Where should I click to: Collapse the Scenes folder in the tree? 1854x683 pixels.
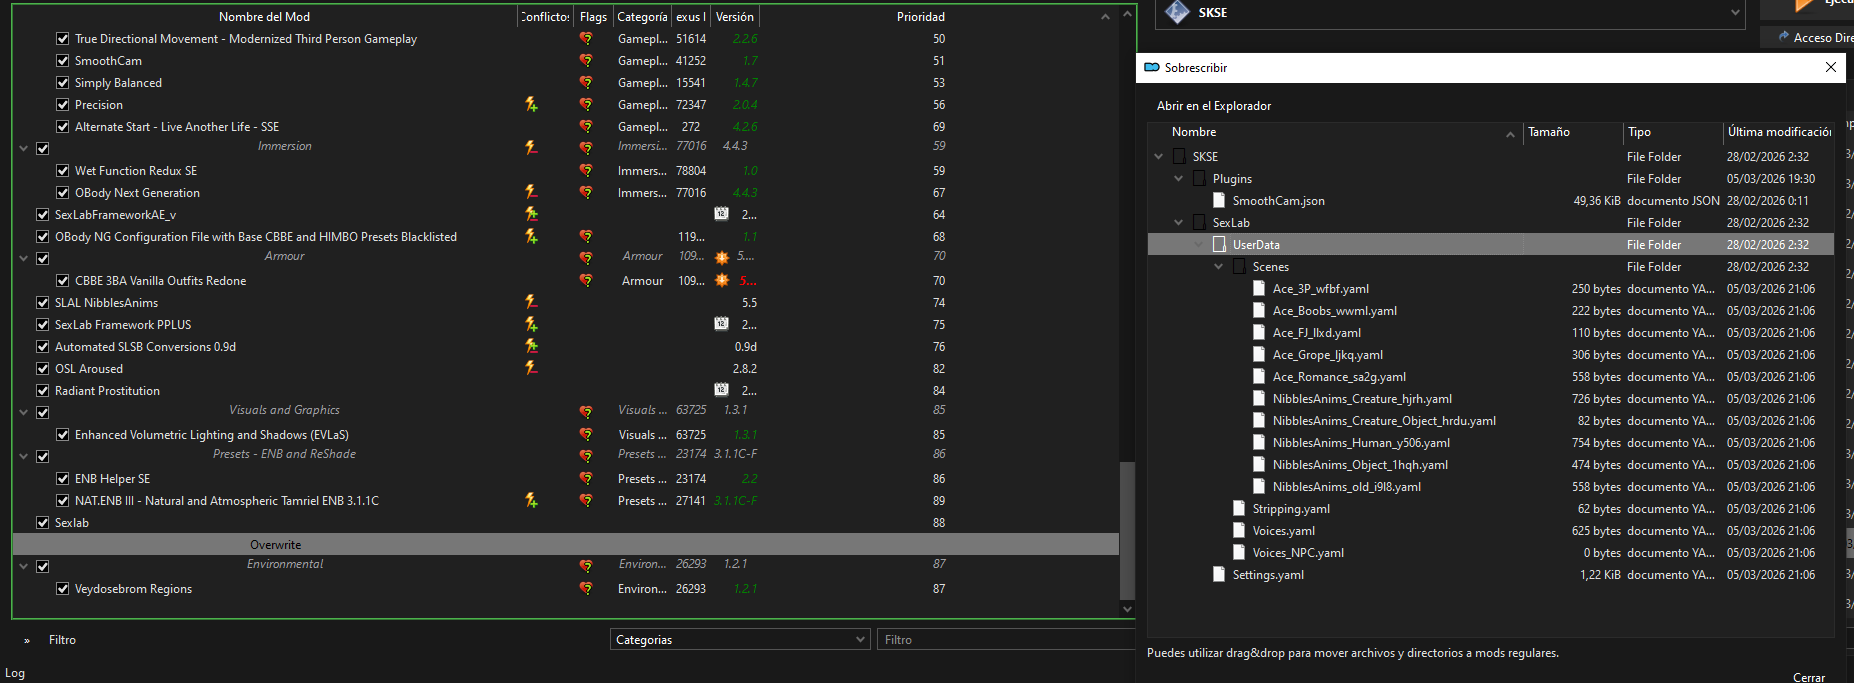[1218, 266]
